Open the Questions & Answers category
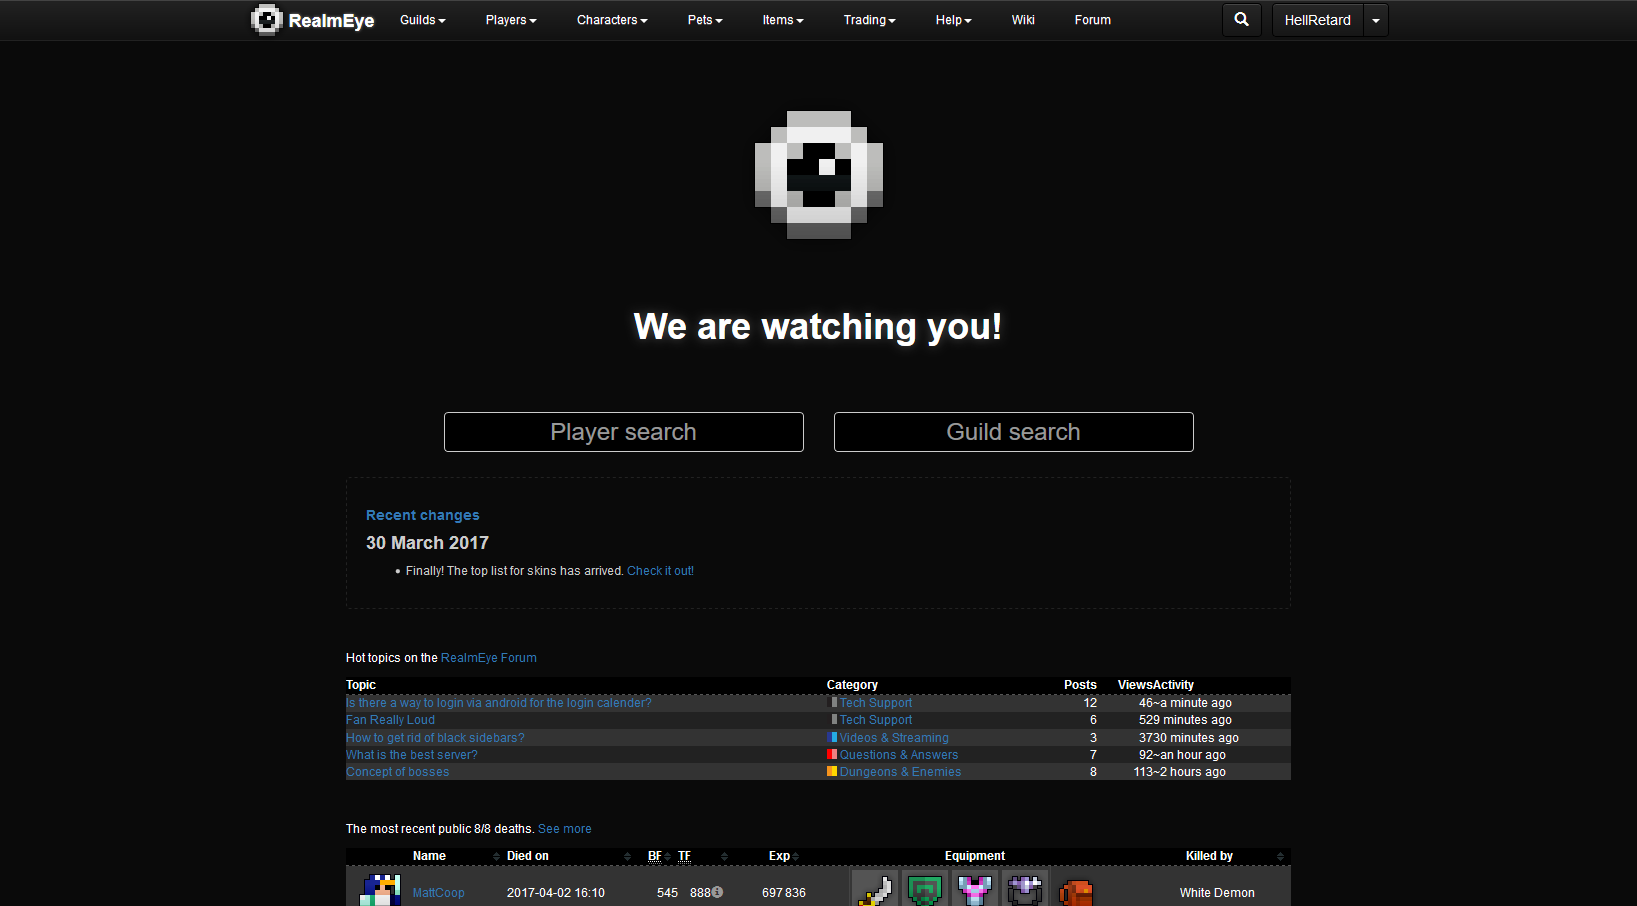 [x=899, y=755]
